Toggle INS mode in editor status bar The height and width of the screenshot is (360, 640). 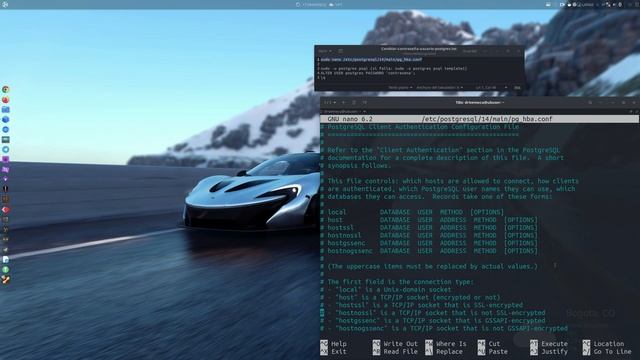(x=517, y=87)
